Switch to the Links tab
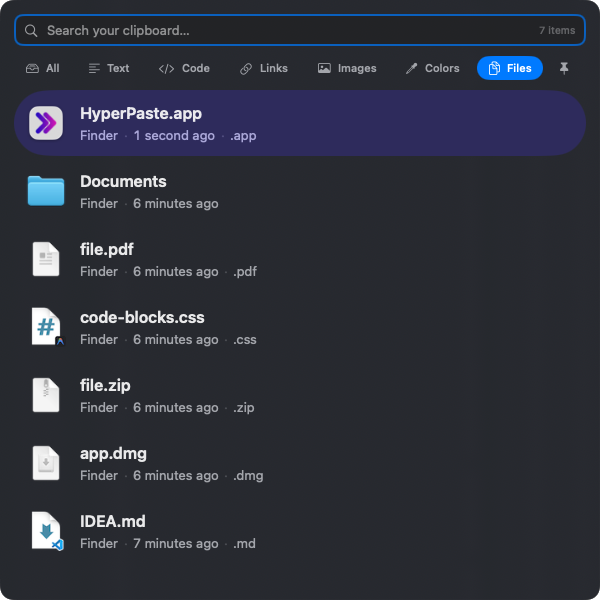Viewport: 600px width, 600px height. coord(264,68)
